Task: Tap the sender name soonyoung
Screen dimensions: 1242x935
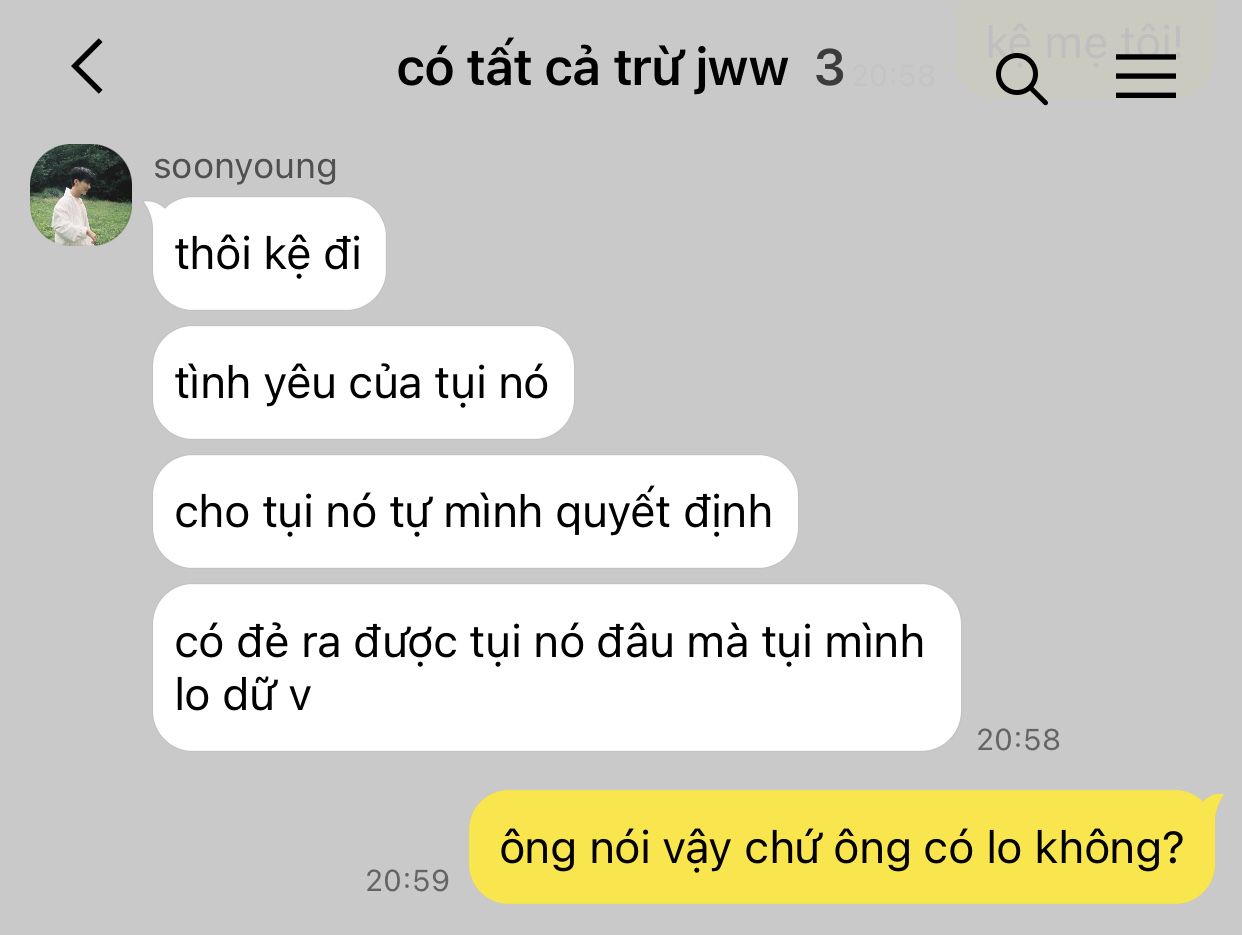Action: coord(245,166)
